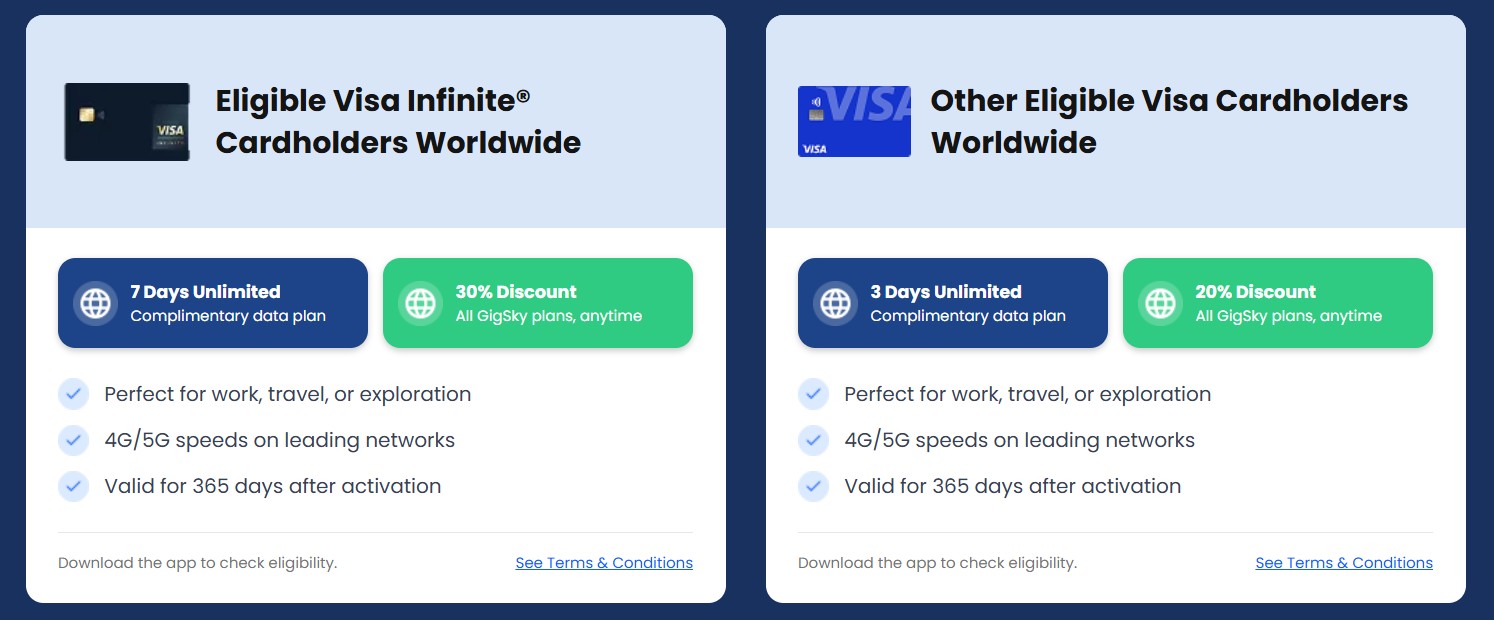Click globe icon in 20% Discount badge

(1160, 303)
